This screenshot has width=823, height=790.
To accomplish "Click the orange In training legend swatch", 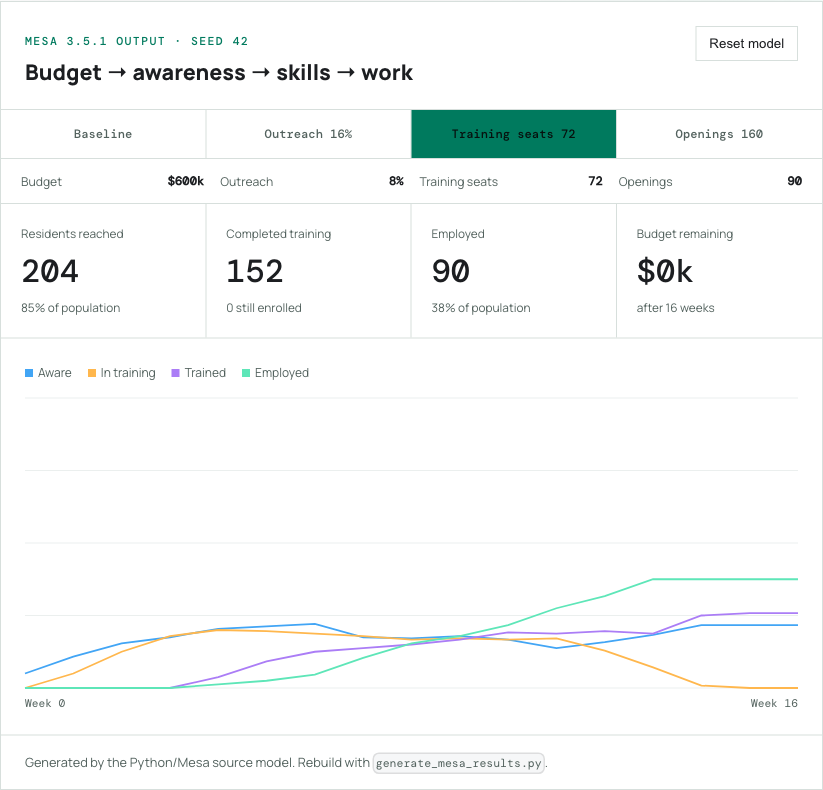I will (x=92, y=373).
